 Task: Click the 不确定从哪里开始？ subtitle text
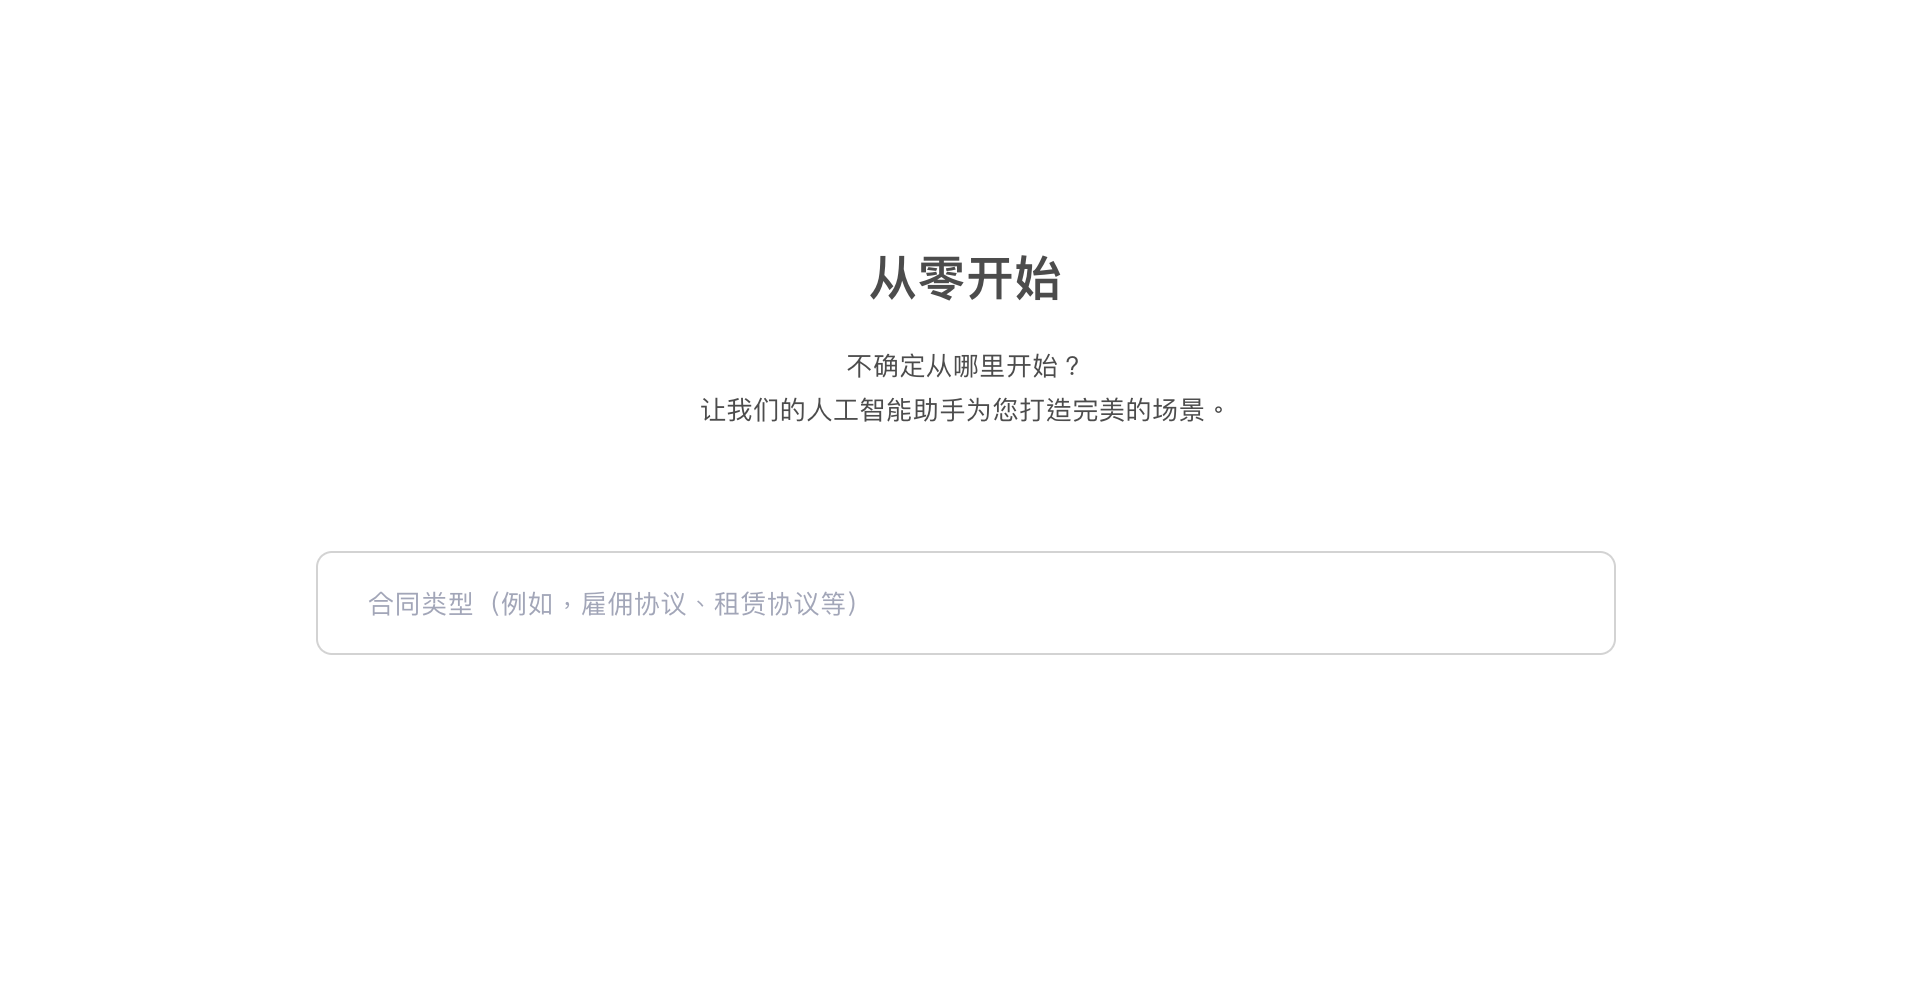965,366
